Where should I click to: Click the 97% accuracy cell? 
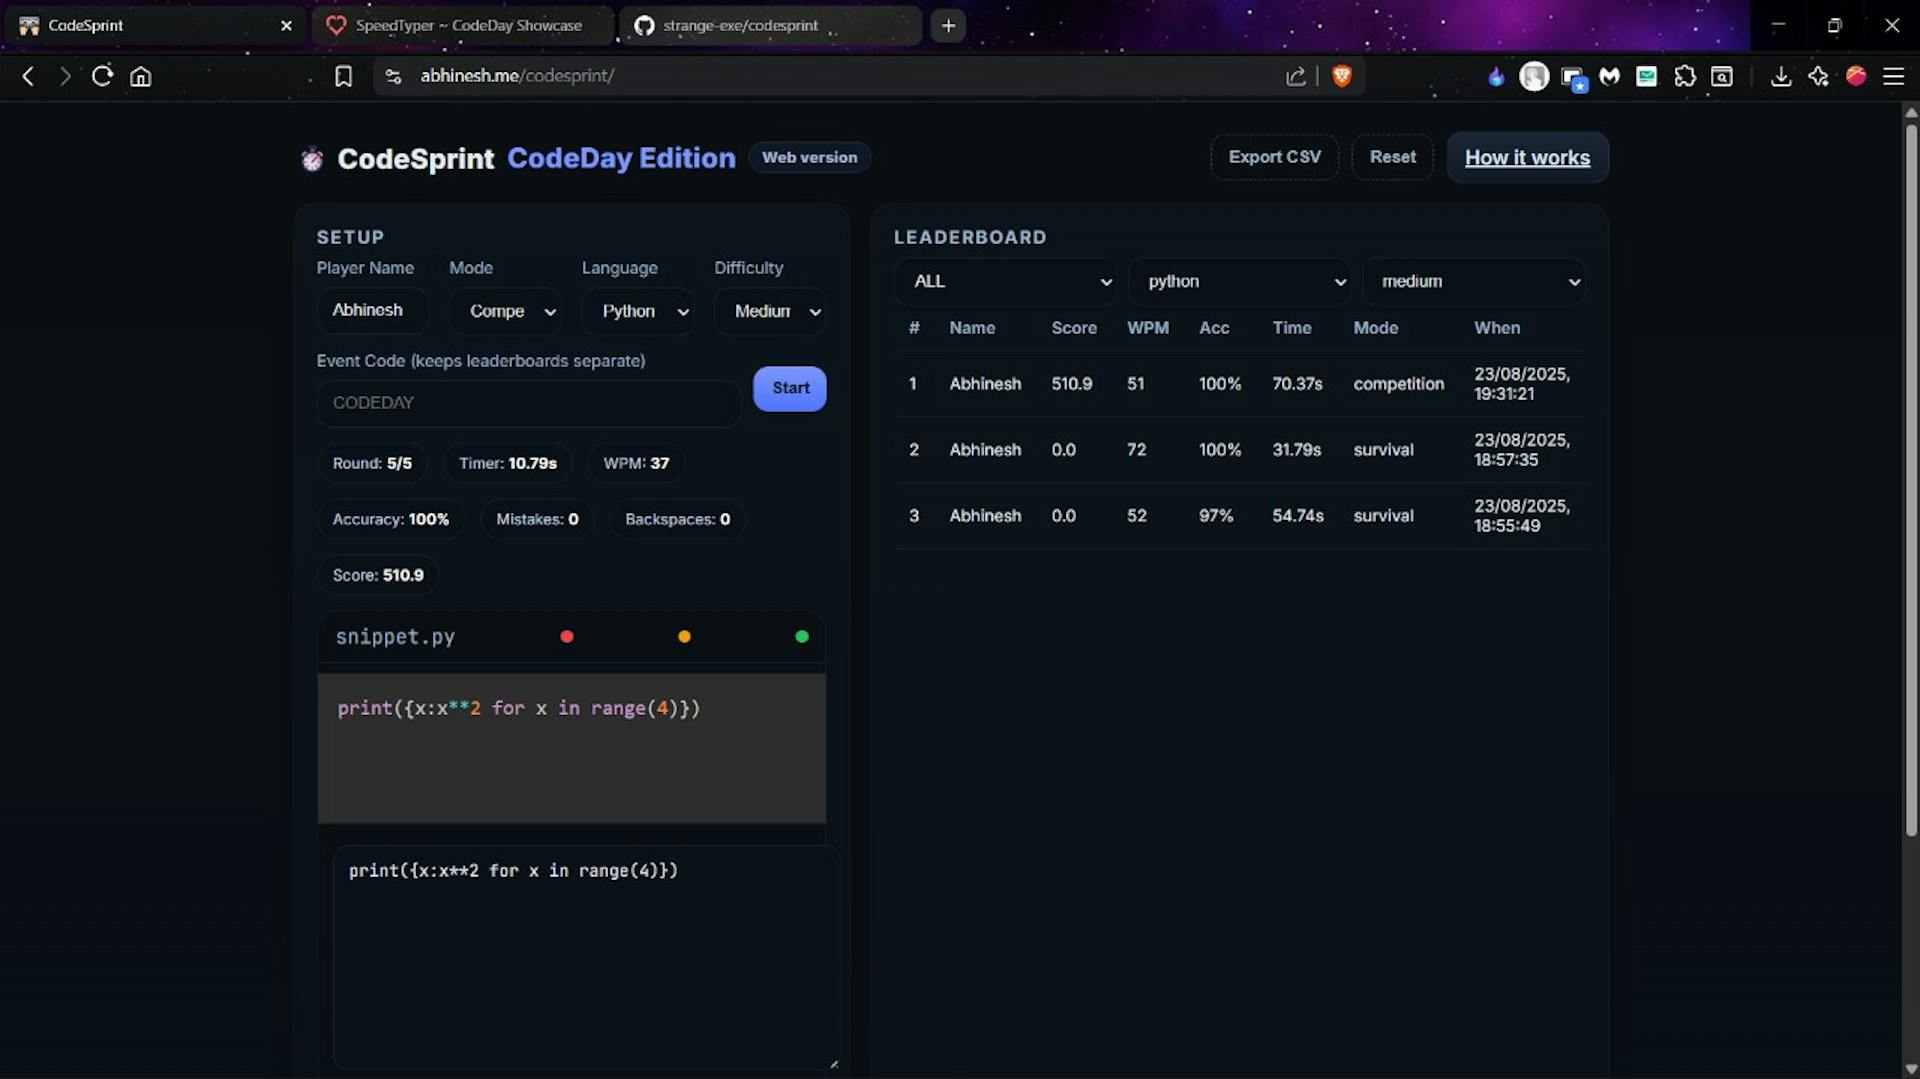point(1216,516)
